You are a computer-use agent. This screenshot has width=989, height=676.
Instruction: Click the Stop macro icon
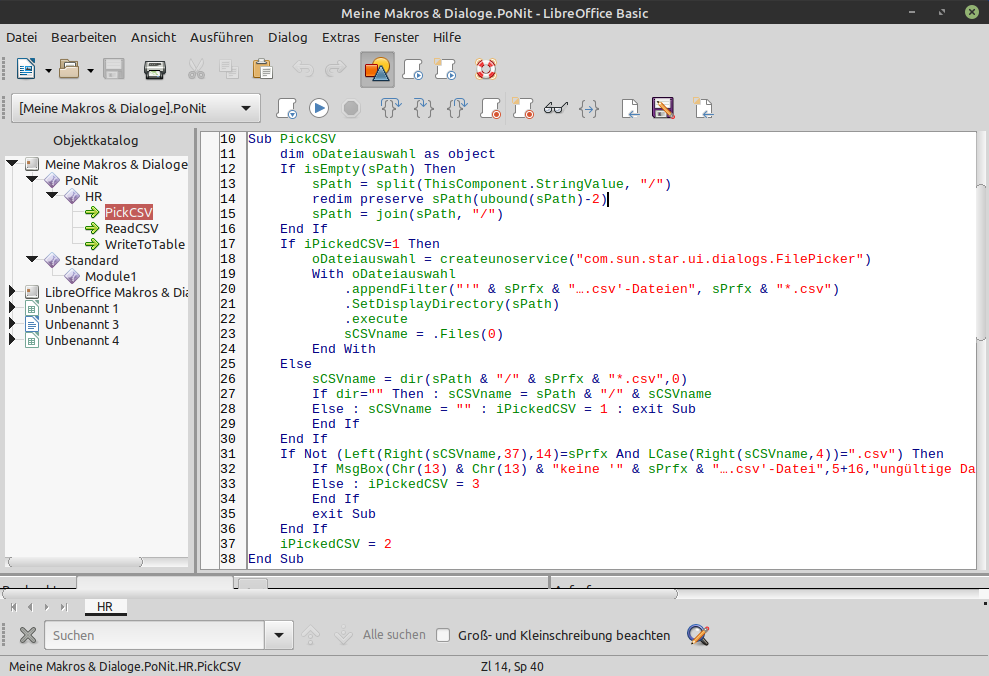click(351, 108)
